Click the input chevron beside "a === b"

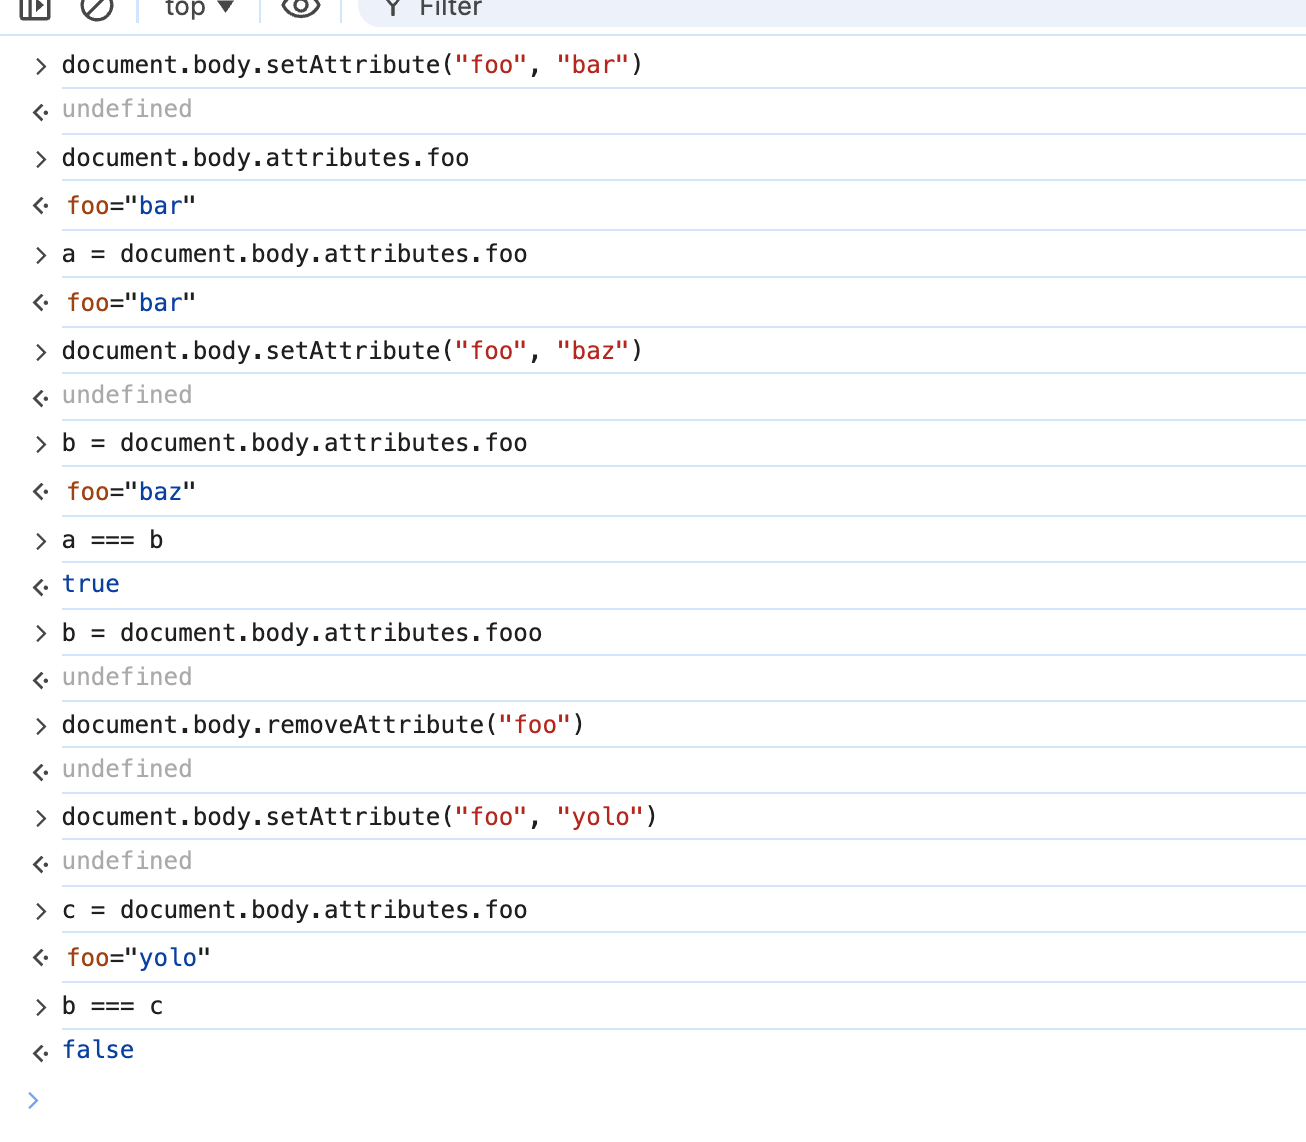click(40, 541)
